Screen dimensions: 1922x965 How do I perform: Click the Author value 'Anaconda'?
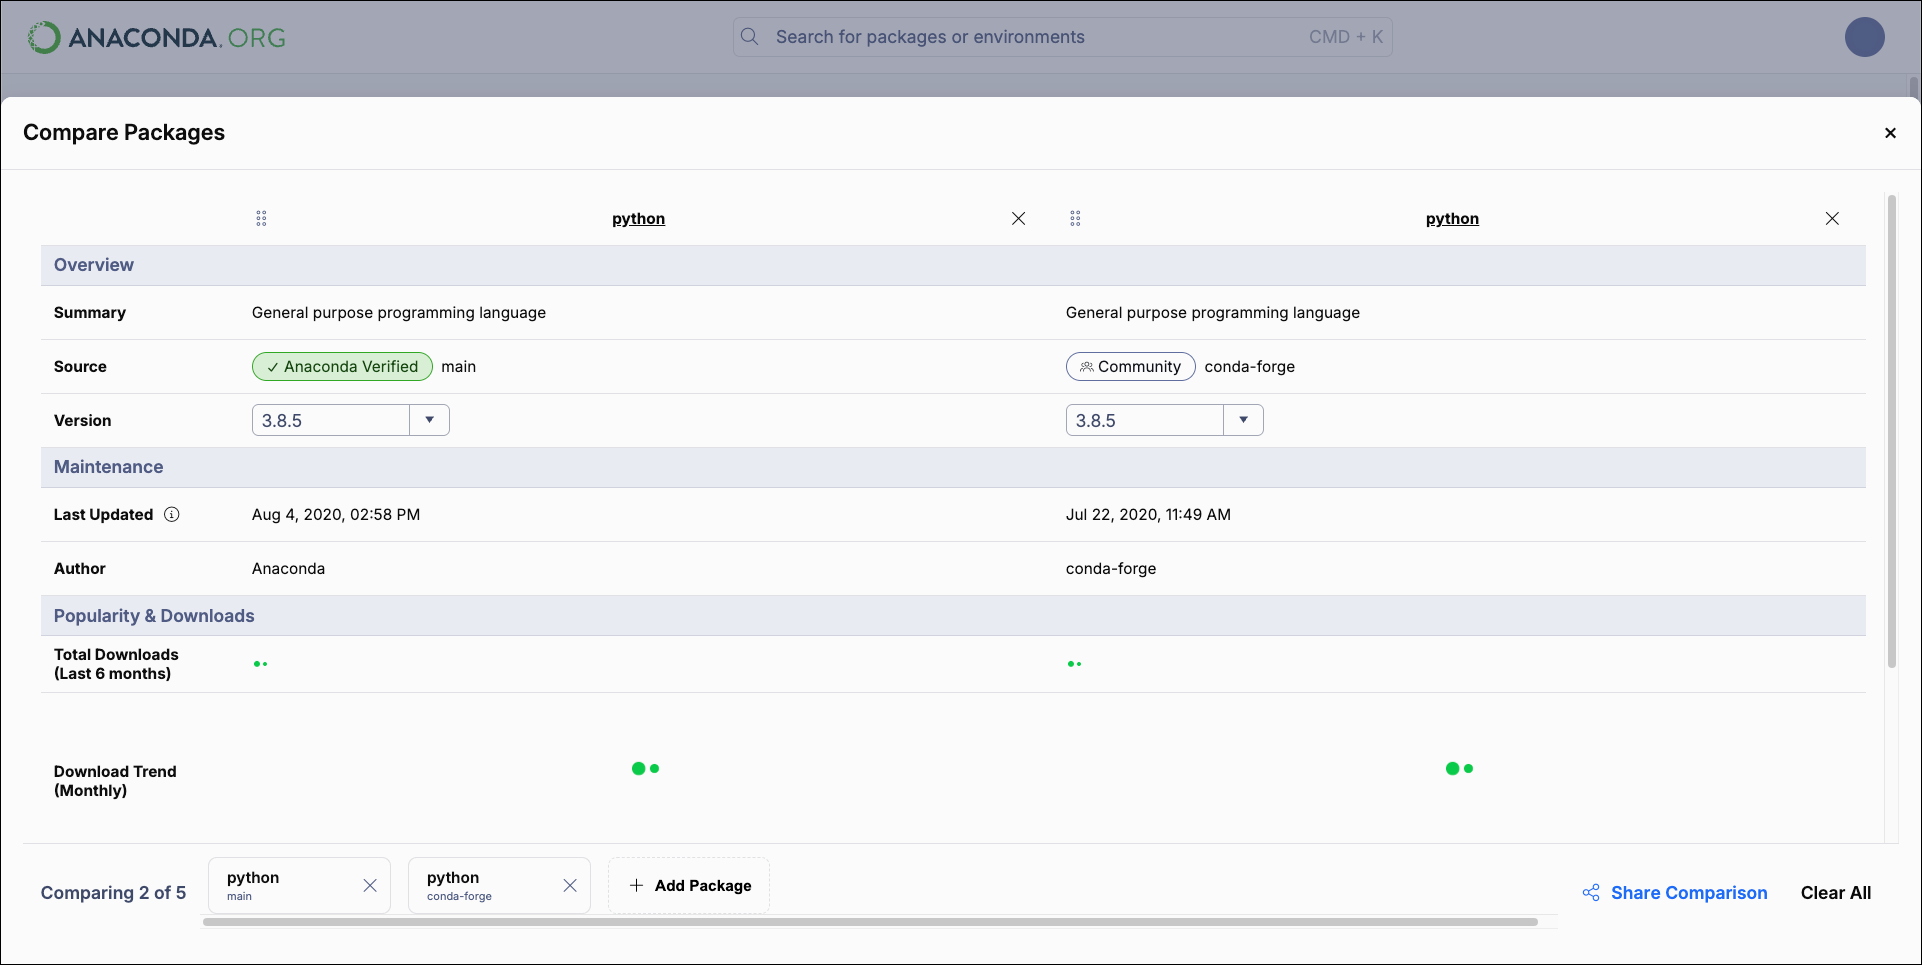pyautogui.click(x=288, y=569)
